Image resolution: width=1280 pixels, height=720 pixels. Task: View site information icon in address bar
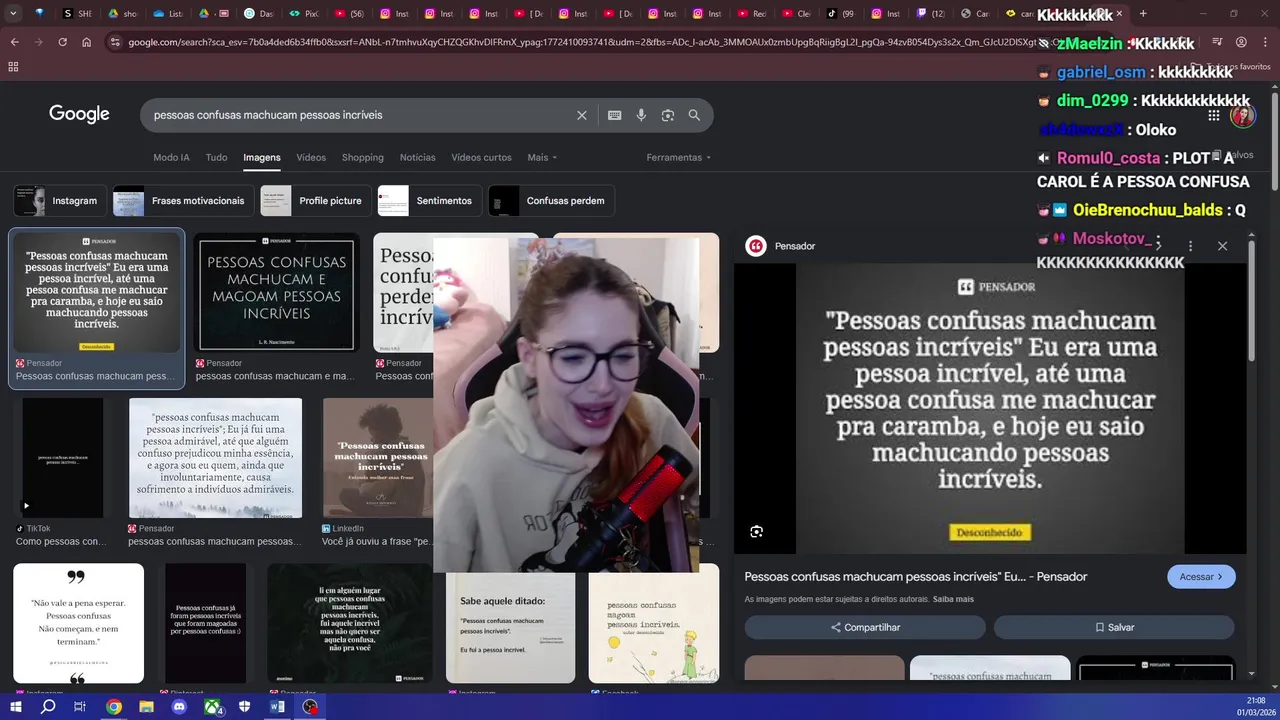click(115, 42)
